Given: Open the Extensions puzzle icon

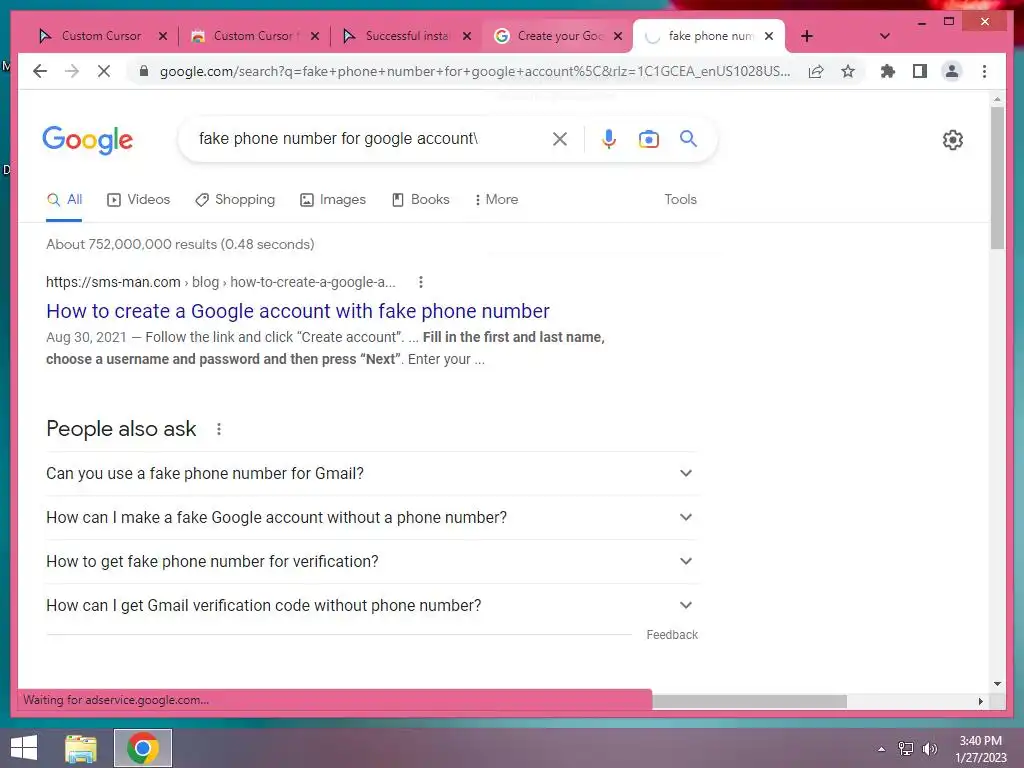Looking at the screenshot, I should pos(888,71).
